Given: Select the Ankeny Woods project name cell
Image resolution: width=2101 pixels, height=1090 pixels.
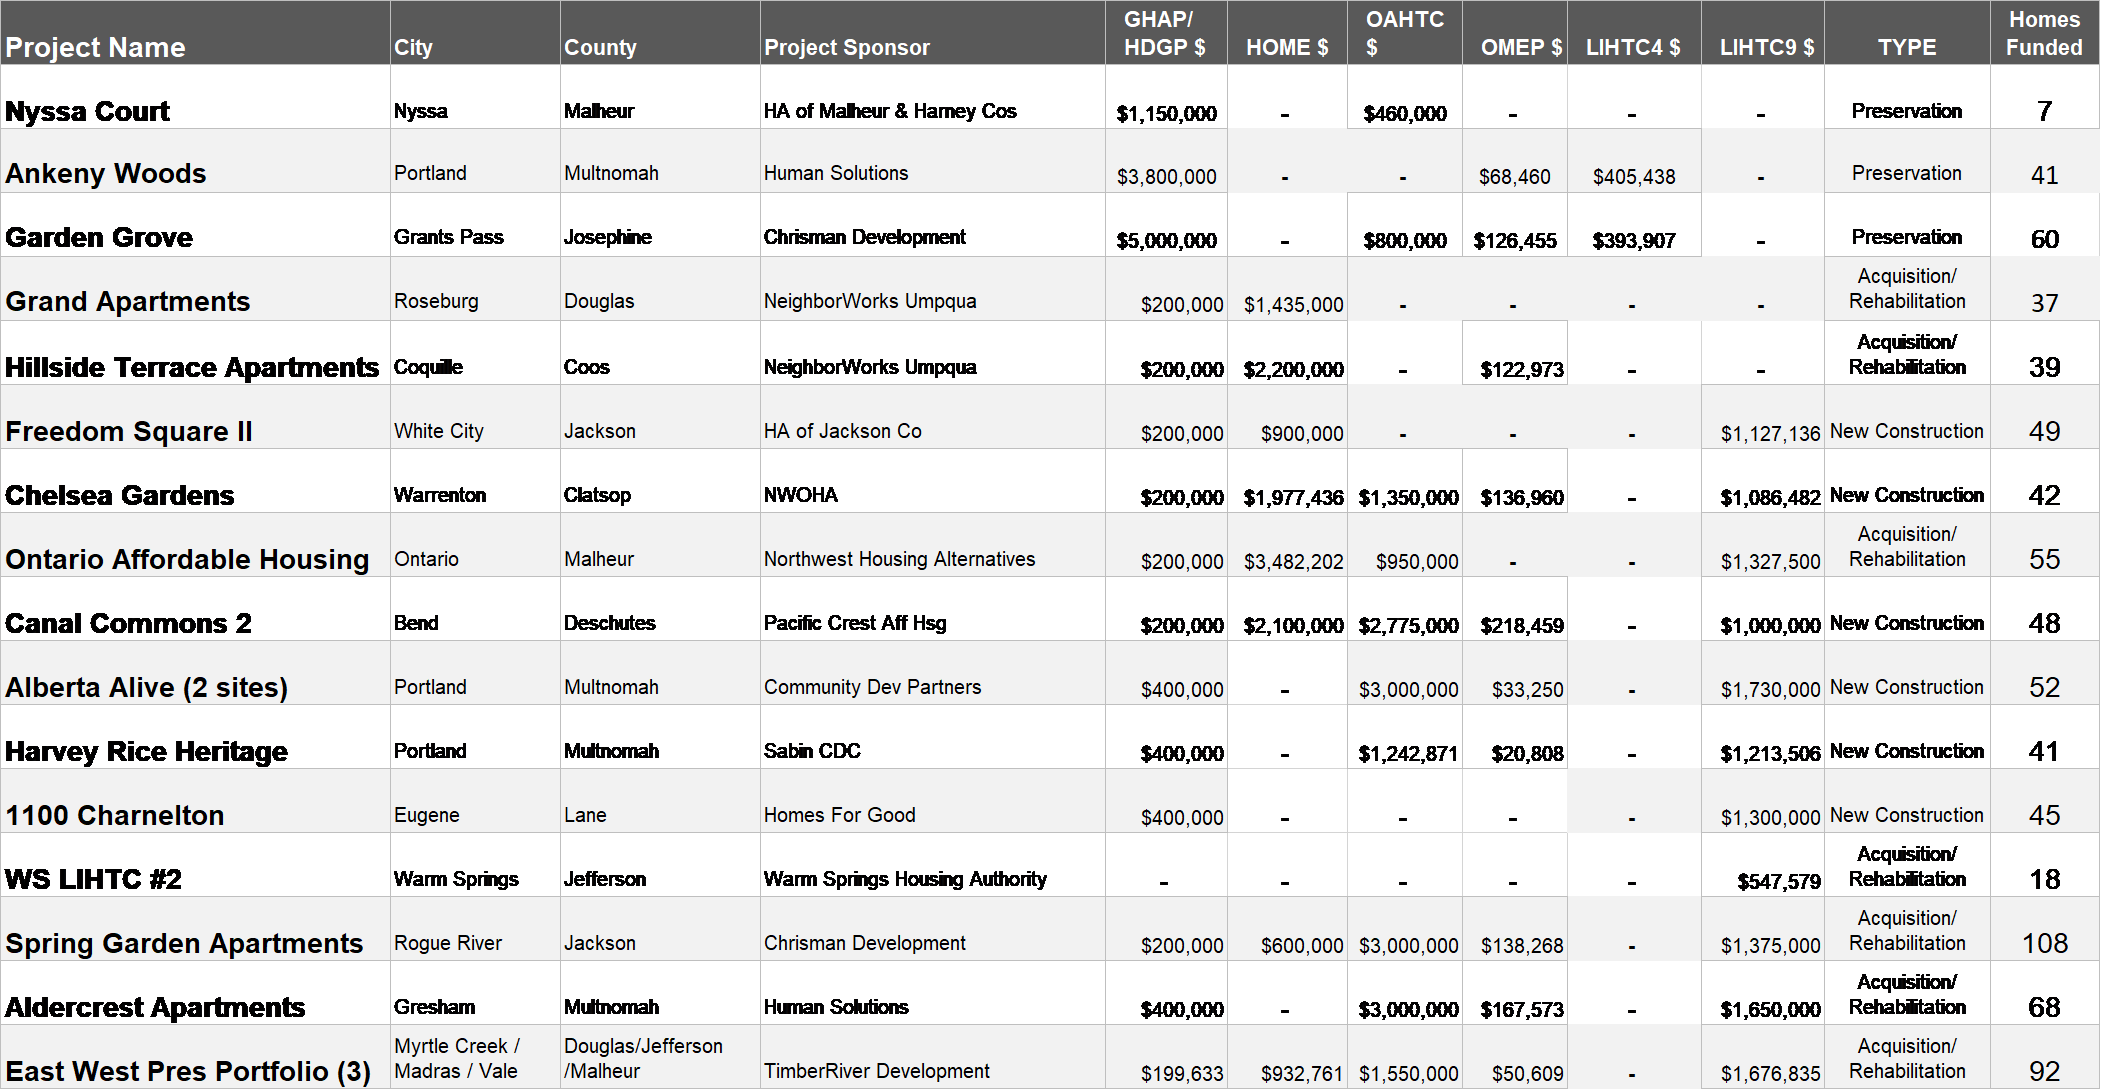Looking at the screenshot, I should point(106,173).
